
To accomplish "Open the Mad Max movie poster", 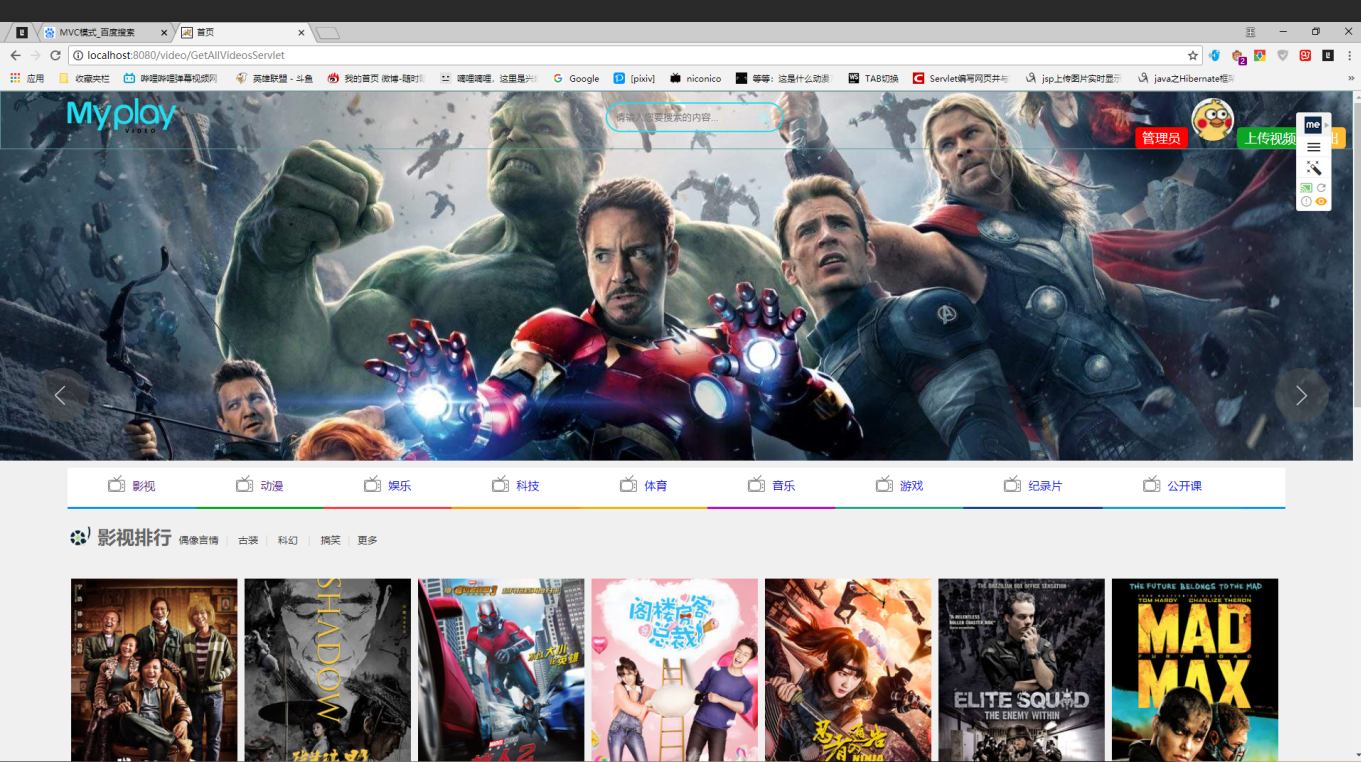I will pos(1195,670).
